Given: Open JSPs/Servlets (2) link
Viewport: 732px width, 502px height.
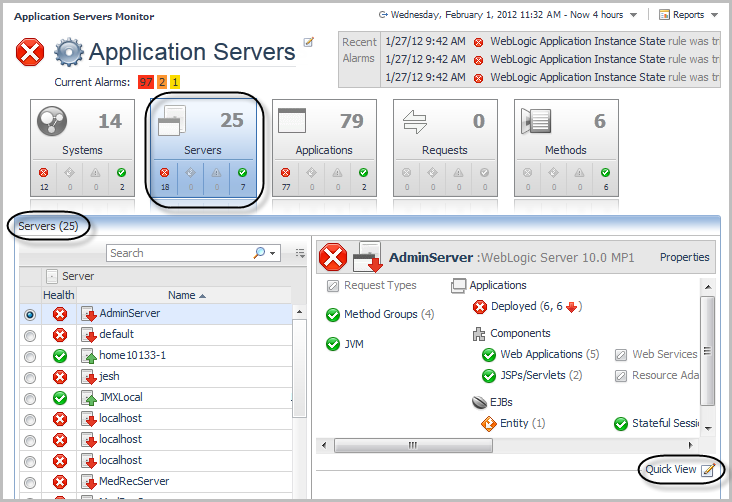Looking at the screenshot, I should click(541, 375).
